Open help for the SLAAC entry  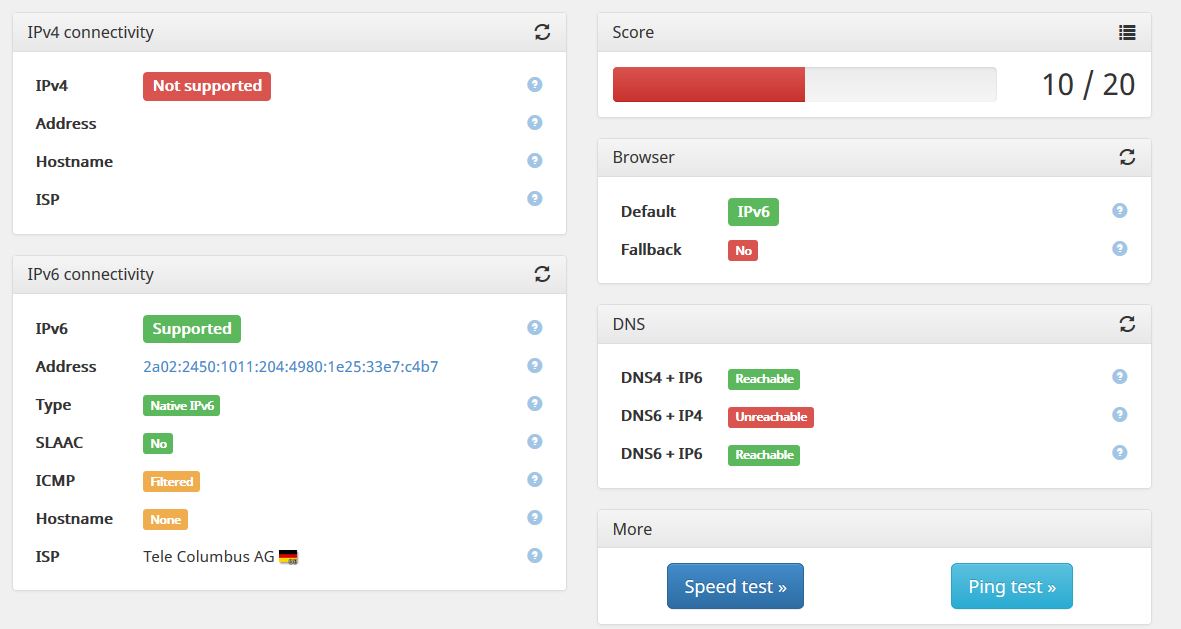[534, 441]
